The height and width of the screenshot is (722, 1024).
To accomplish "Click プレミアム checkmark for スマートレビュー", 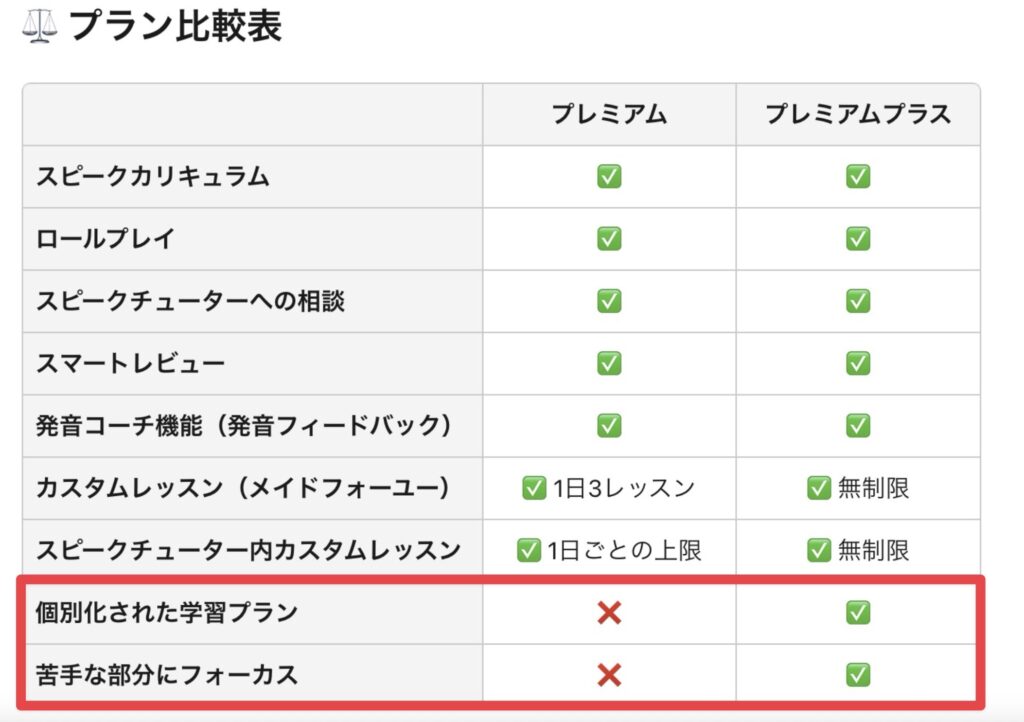I will (609, 363).
